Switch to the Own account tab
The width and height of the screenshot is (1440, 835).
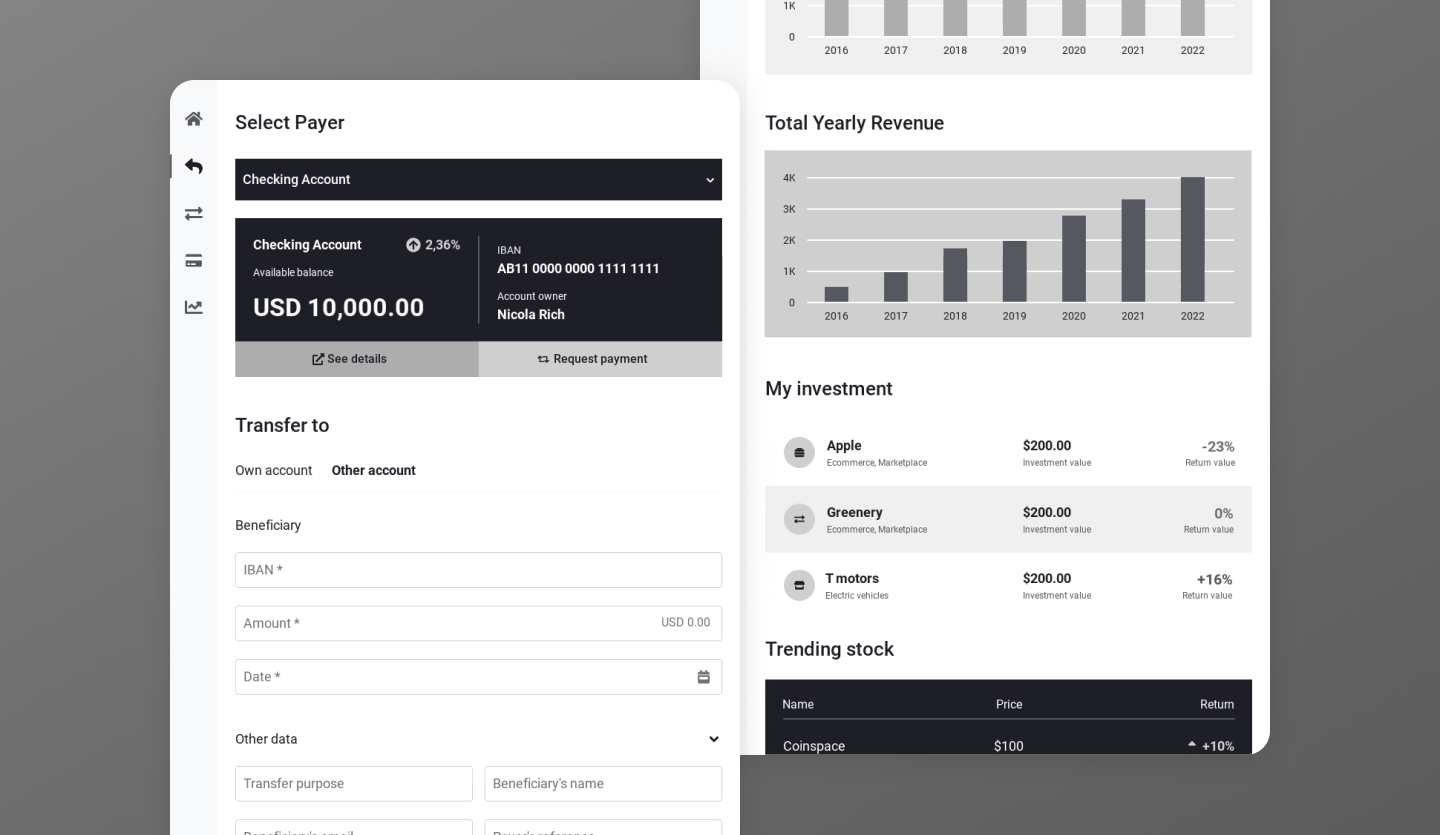coord(273,470)
